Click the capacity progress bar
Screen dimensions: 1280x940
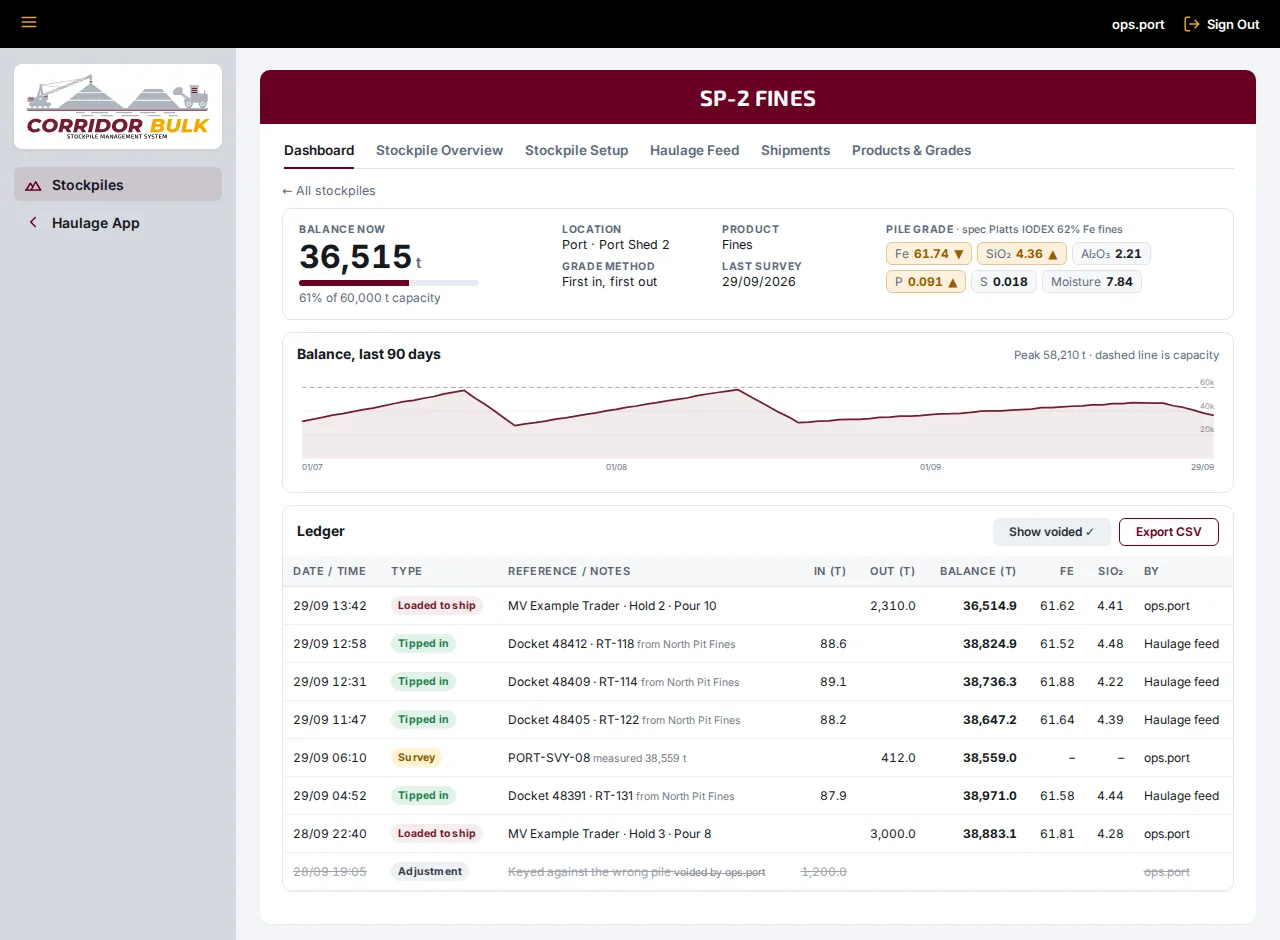[389, 283]
